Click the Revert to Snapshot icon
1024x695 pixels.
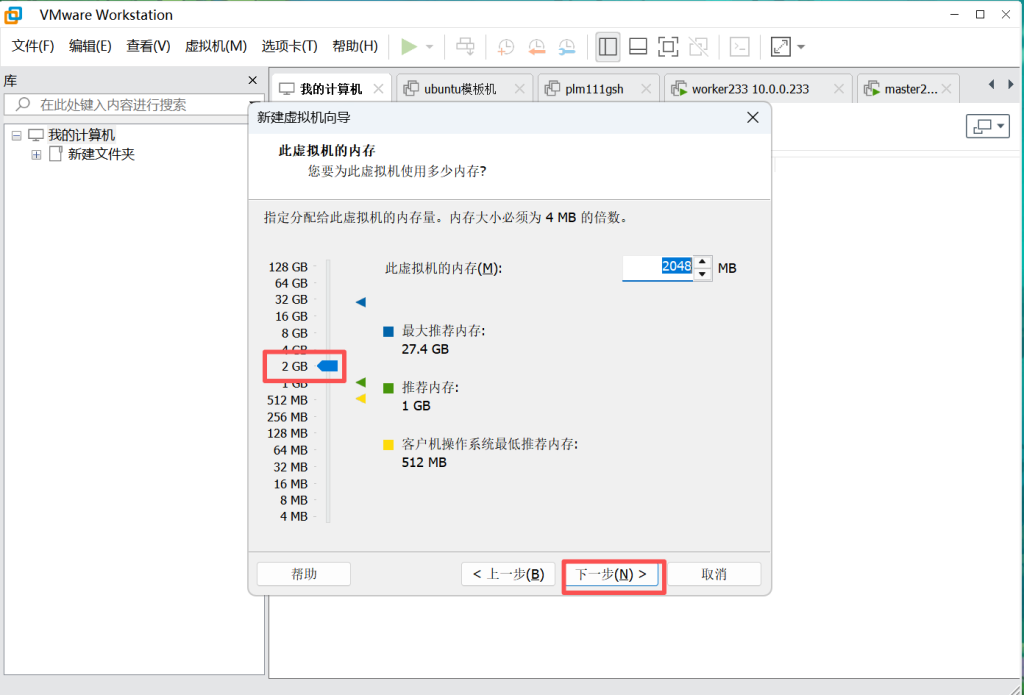(x=537, y=47)
